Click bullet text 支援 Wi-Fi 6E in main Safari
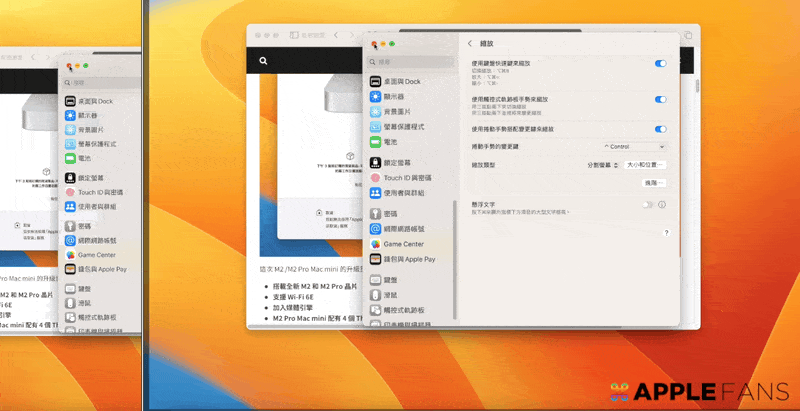The height and width of the screenshot is (411, 800). point(293,297)
